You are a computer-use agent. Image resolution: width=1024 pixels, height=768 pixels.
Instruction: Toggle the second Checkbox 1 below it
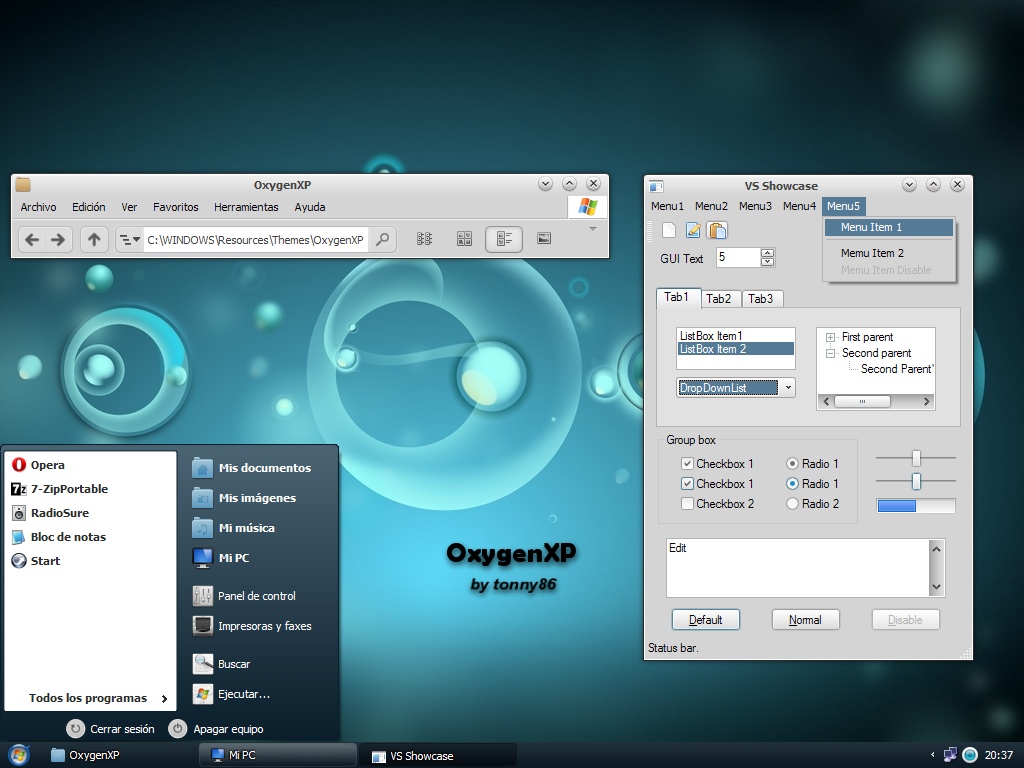point(687,484)
